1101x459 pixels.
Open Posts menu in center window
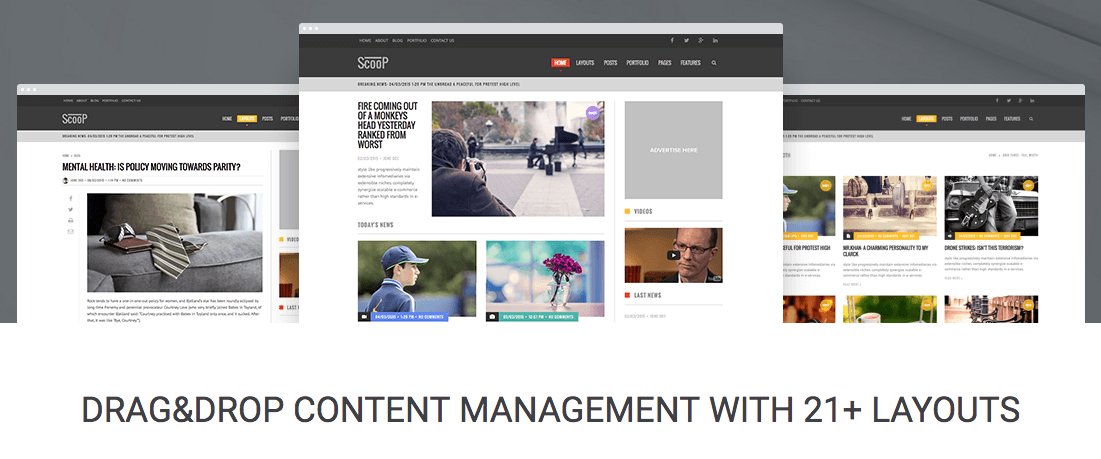coord(610,62)
